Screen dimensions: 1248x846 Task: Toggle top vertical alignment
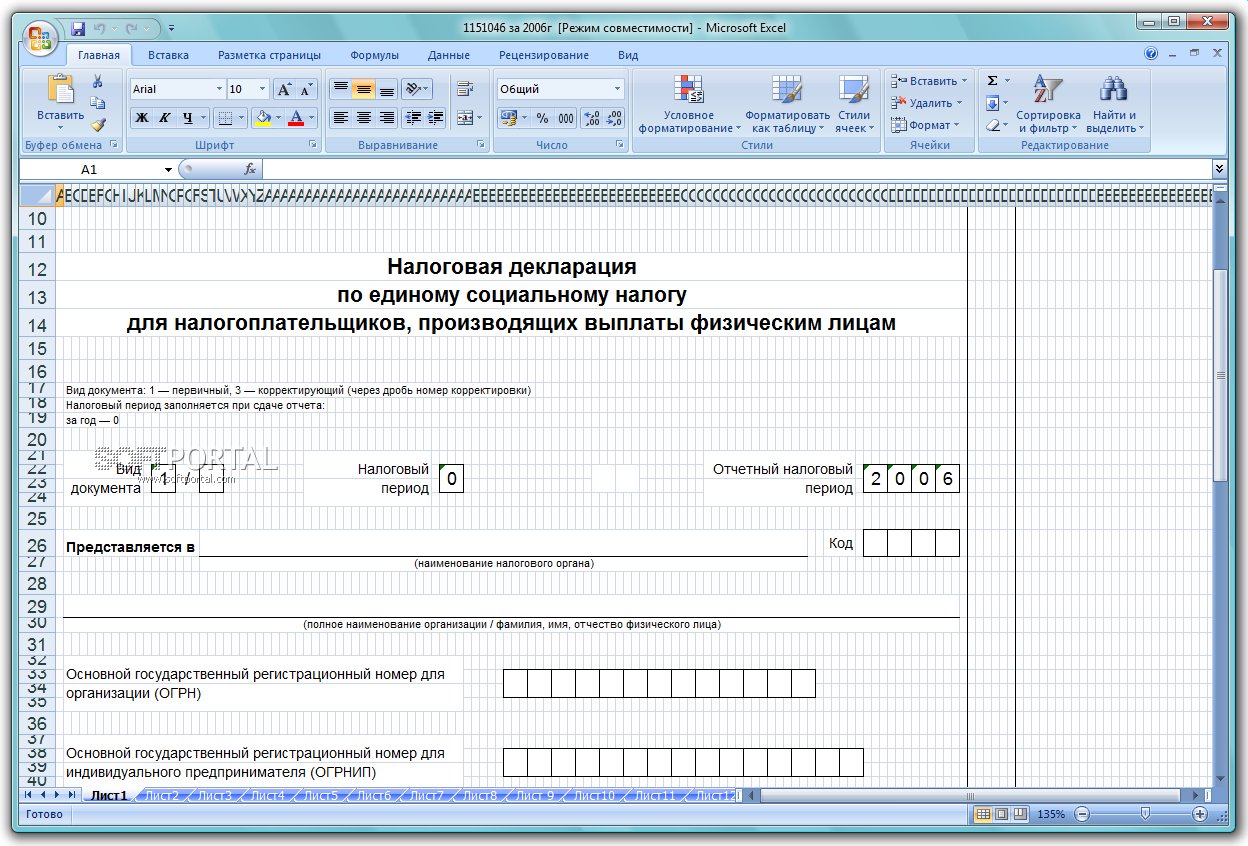click(x=340, y=89)
